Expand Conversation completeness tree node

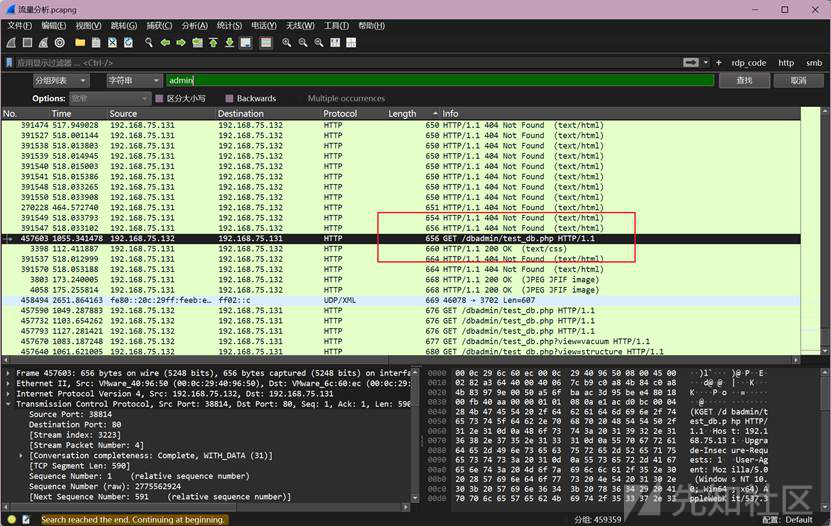[21, 456]
